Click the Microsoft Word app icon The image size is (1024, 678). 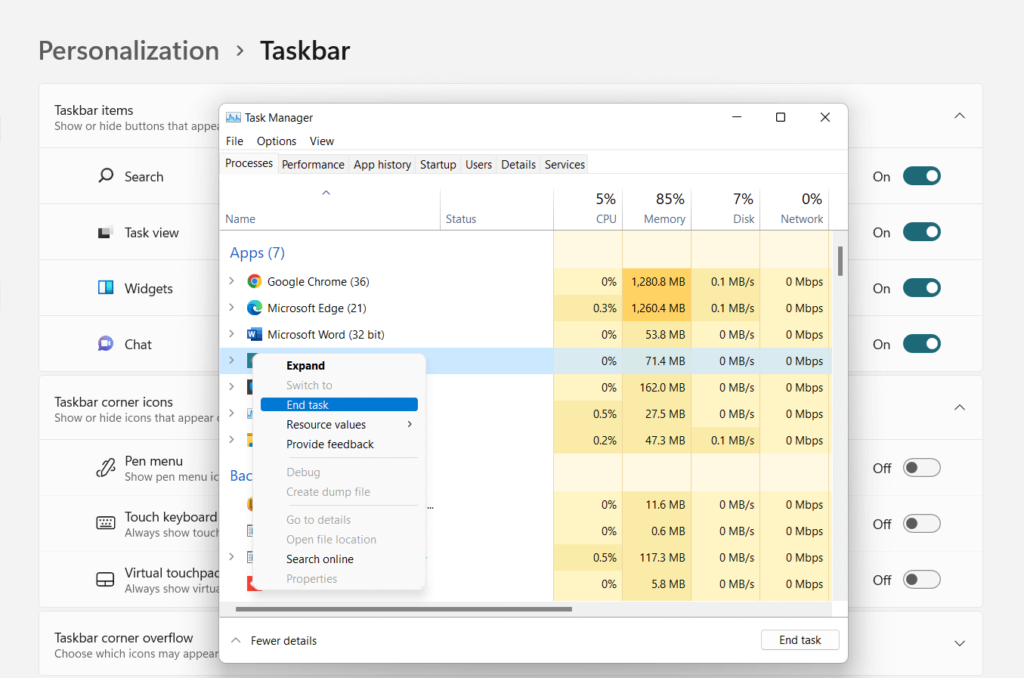pos(254,334)
